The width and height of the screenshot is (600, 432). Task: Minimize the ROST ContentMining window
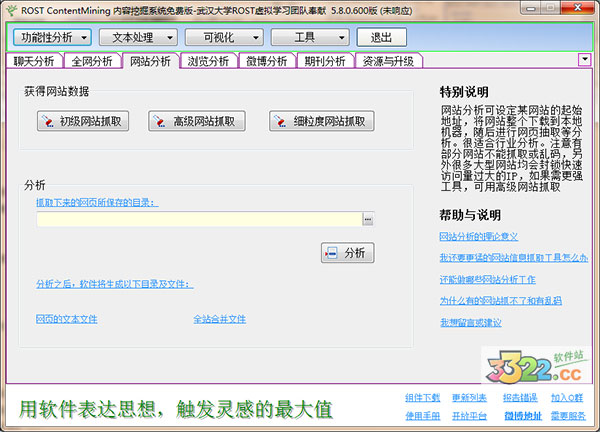coord(531,8)
